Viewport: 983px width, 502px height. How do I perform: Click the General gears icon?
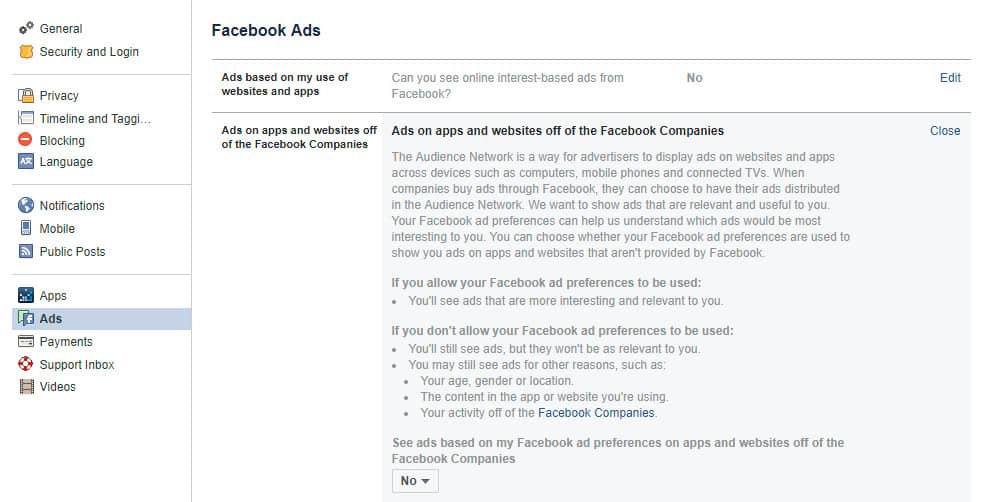click(26, 29)
